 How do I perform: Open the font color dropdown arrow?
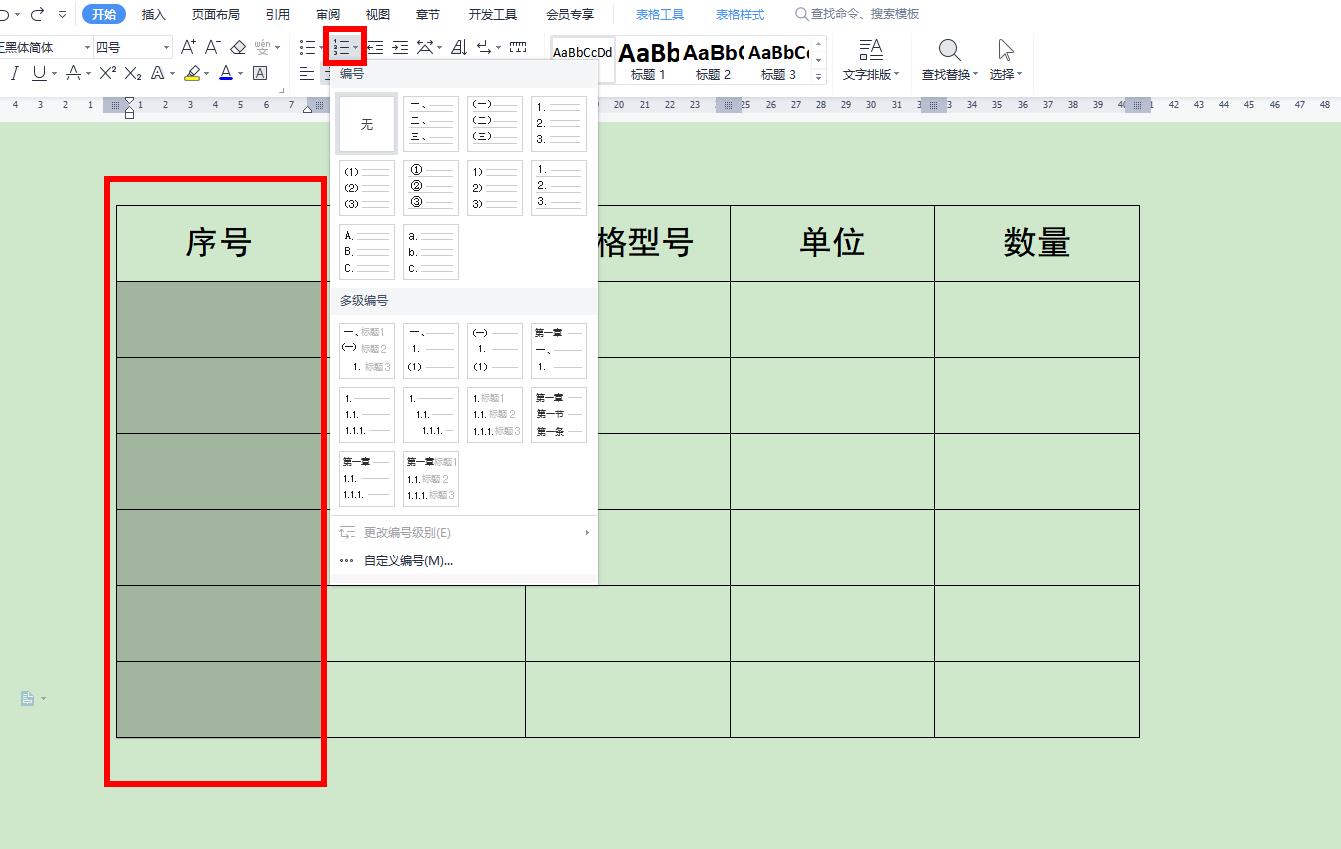click(240, 74)
